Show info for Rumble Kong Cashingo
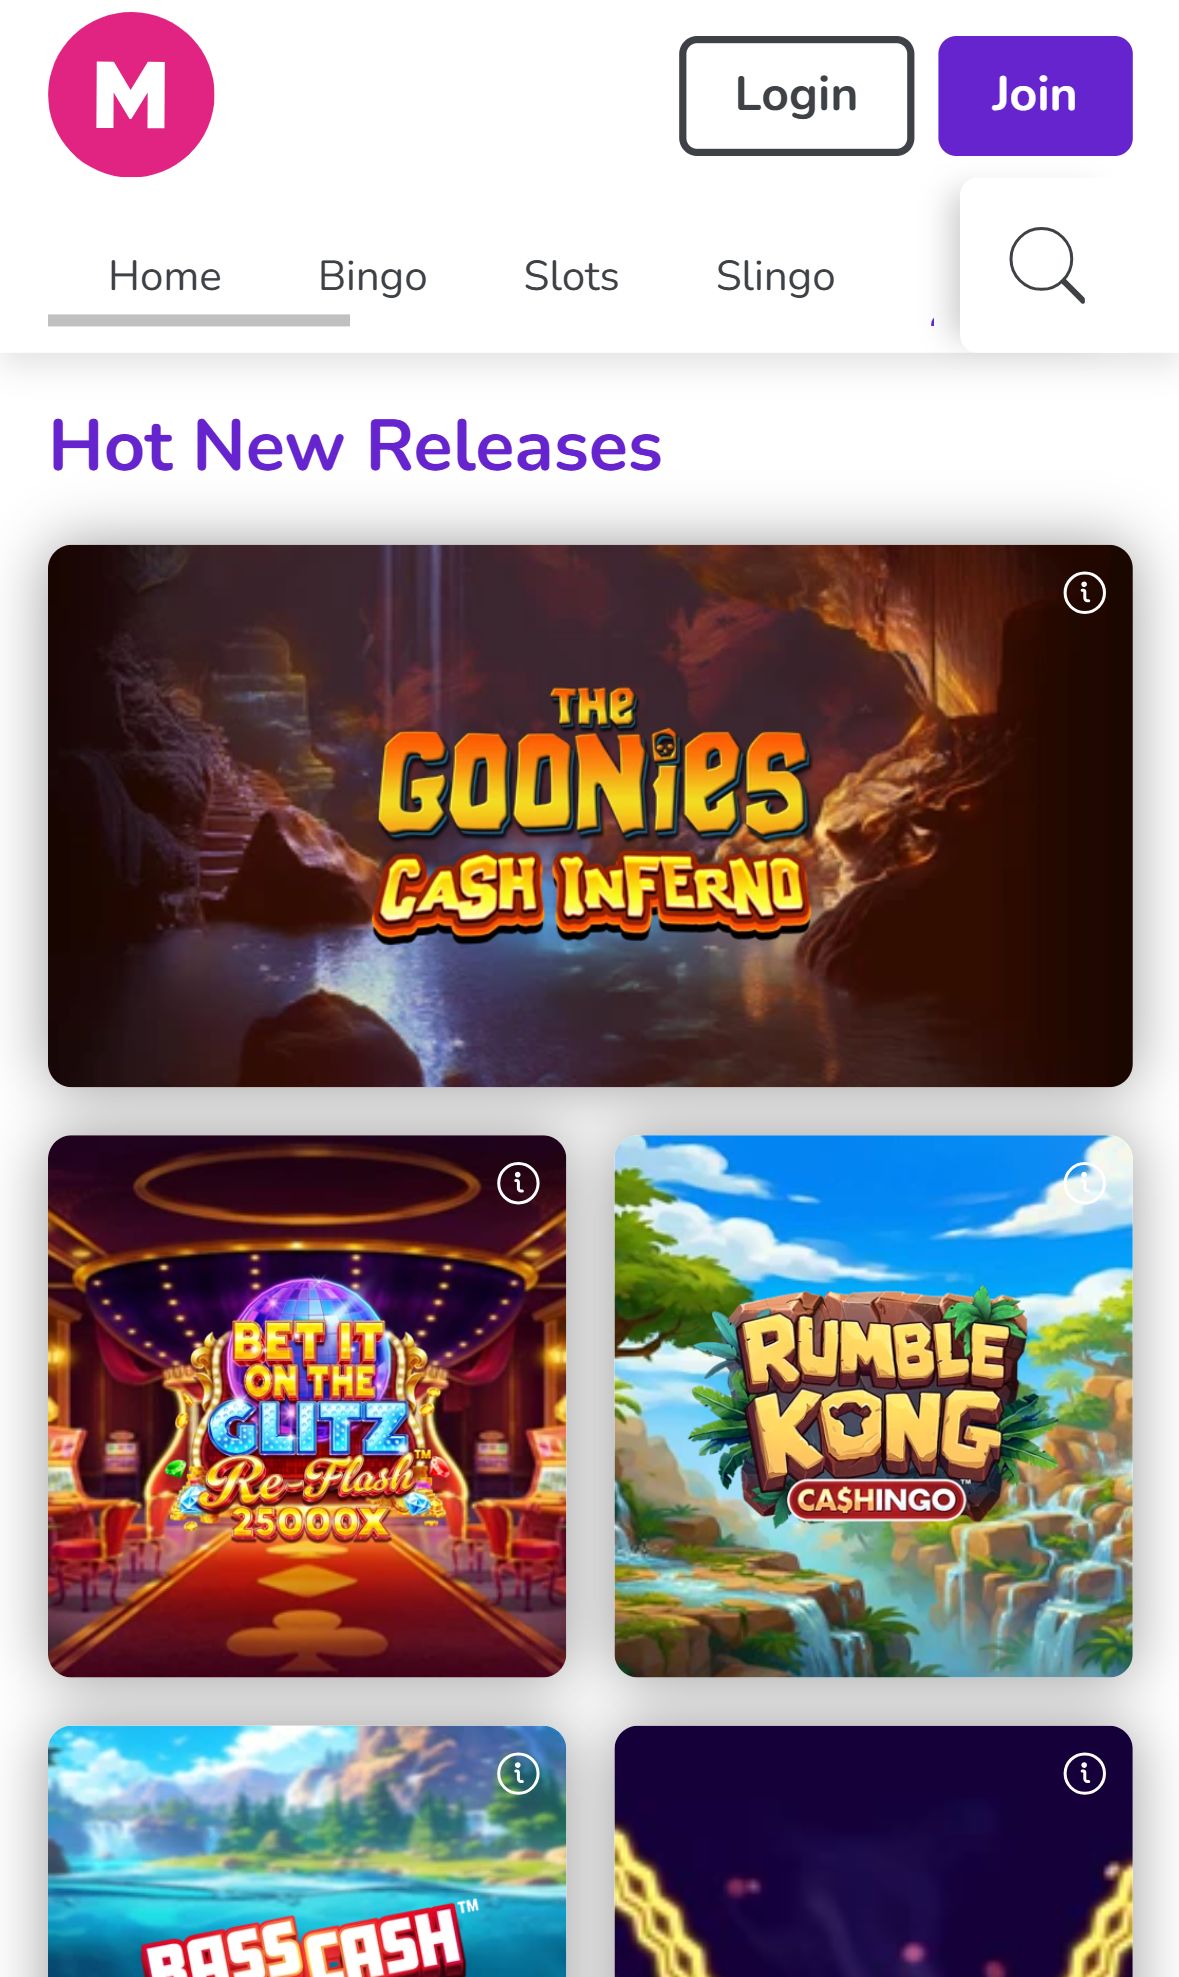This screenshot has height=1977, width=1179. coord(1084,1183)
